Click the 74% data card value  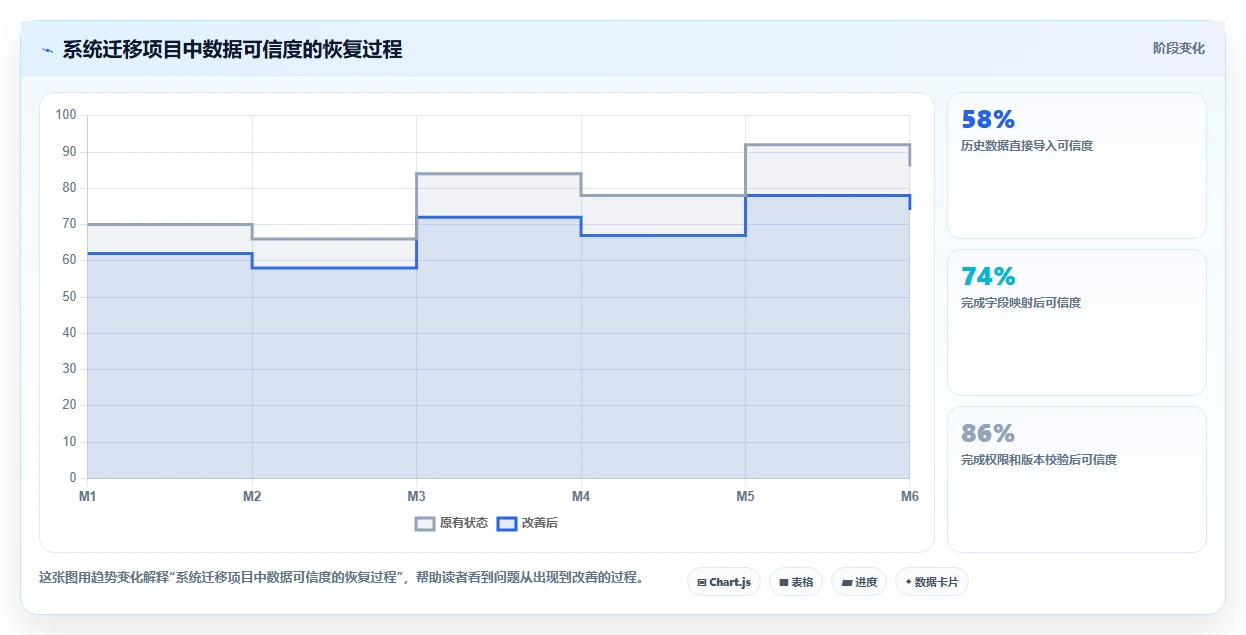988,276
